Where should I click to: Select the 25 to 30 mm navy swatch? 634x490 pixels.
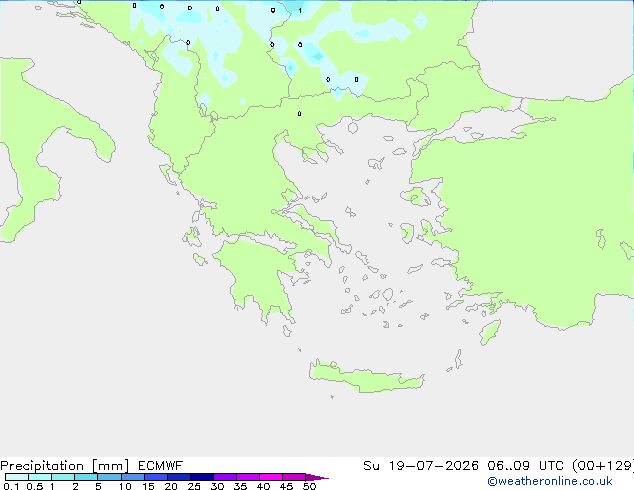coord(202,477)
